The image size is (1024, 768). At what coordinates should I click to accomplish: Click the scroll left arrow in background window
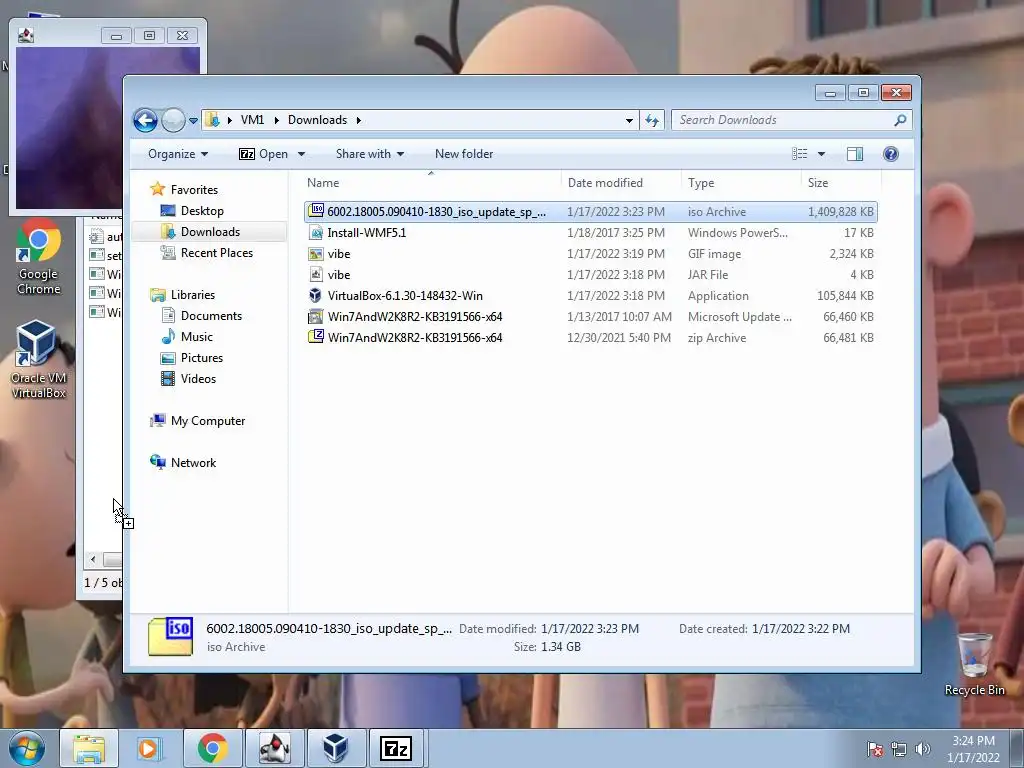coord(93,559)
